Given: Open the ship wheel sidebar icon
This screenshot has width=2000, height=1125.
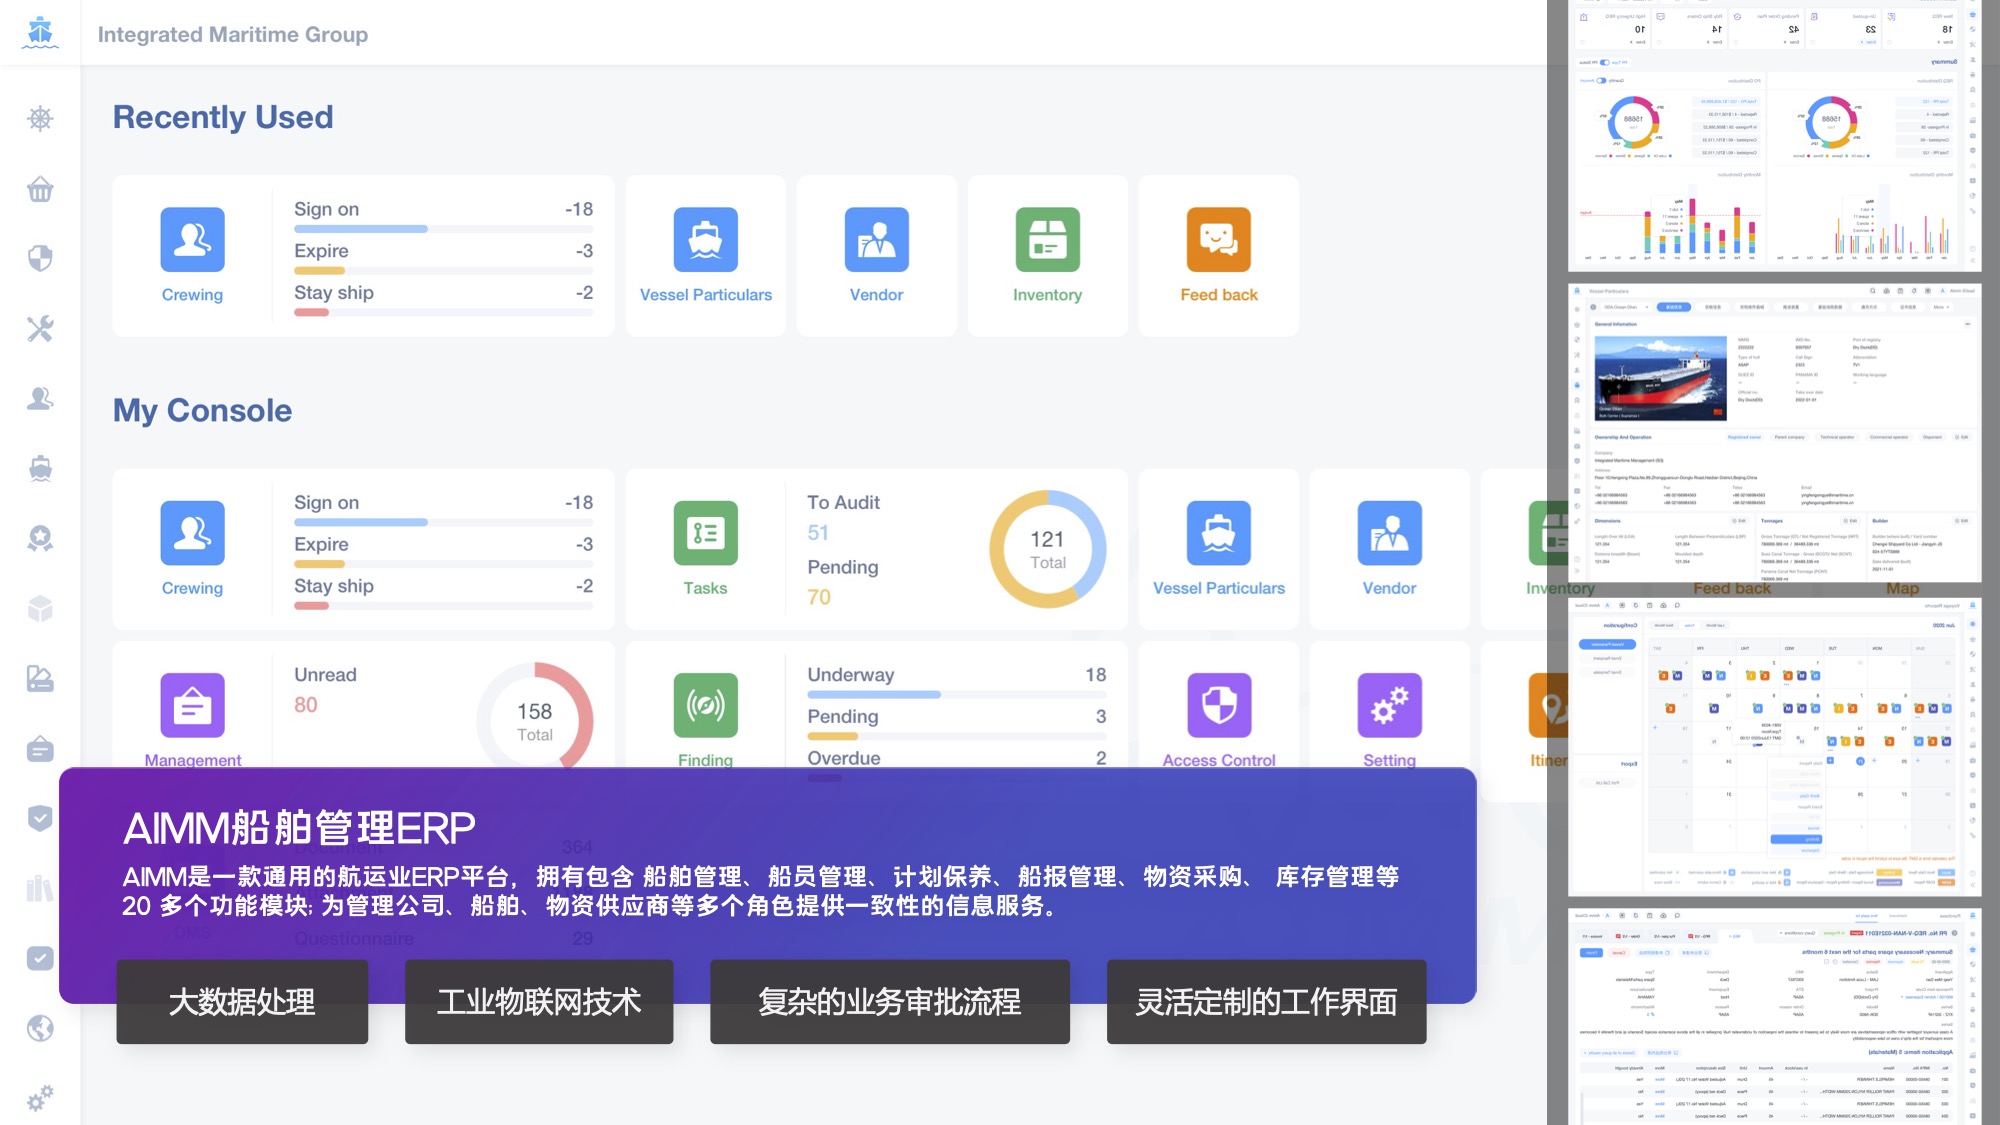Looking at the screenshot, I should coord(40,119).
